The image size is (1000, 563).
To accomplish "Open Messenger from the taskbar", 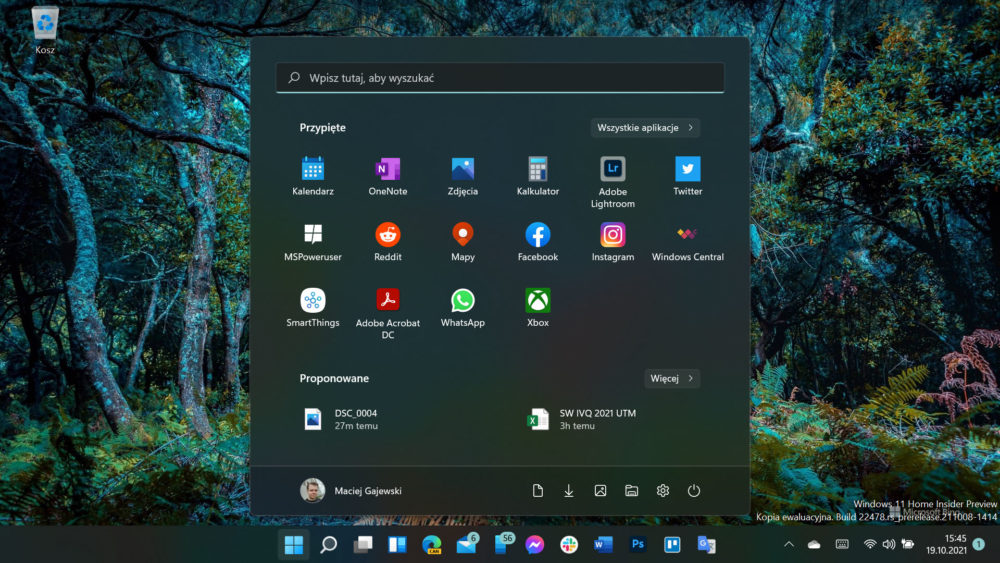I will coord(534,545).
